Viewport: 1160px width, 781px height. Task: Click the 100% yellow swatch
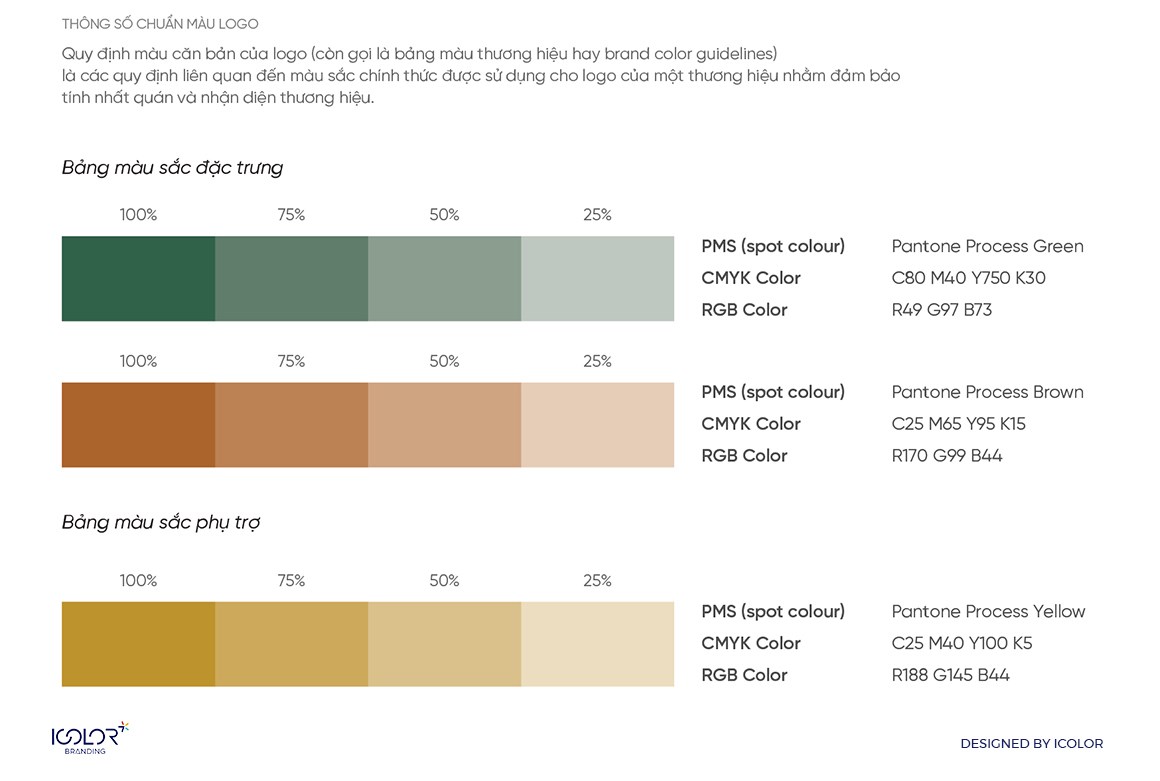[138, 644]
